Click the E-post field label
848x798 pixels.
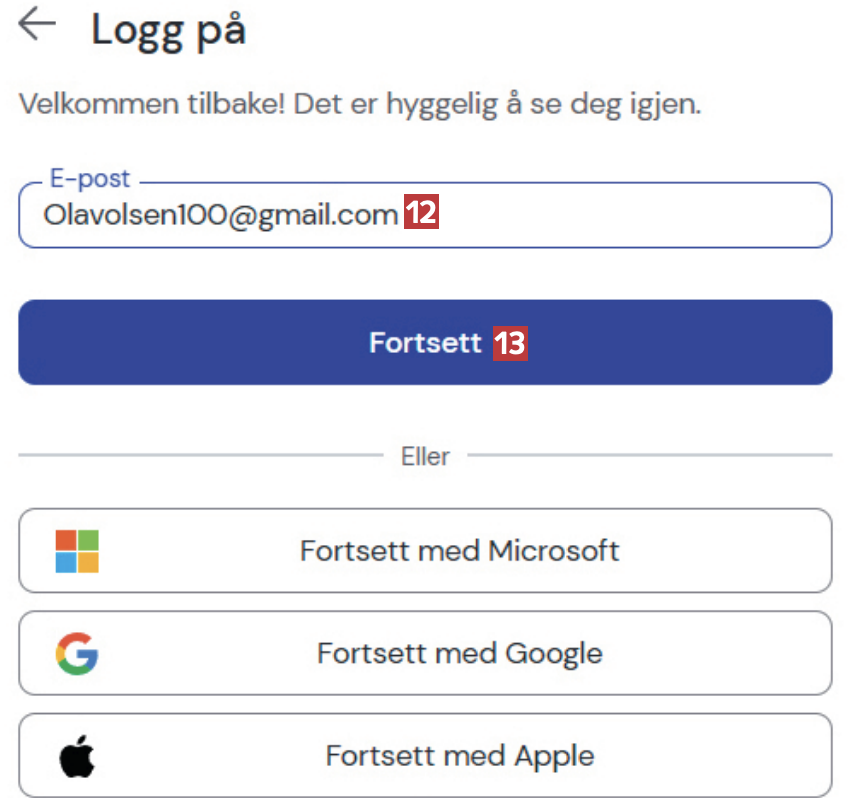pyautogui.click(x=90, y=179)
